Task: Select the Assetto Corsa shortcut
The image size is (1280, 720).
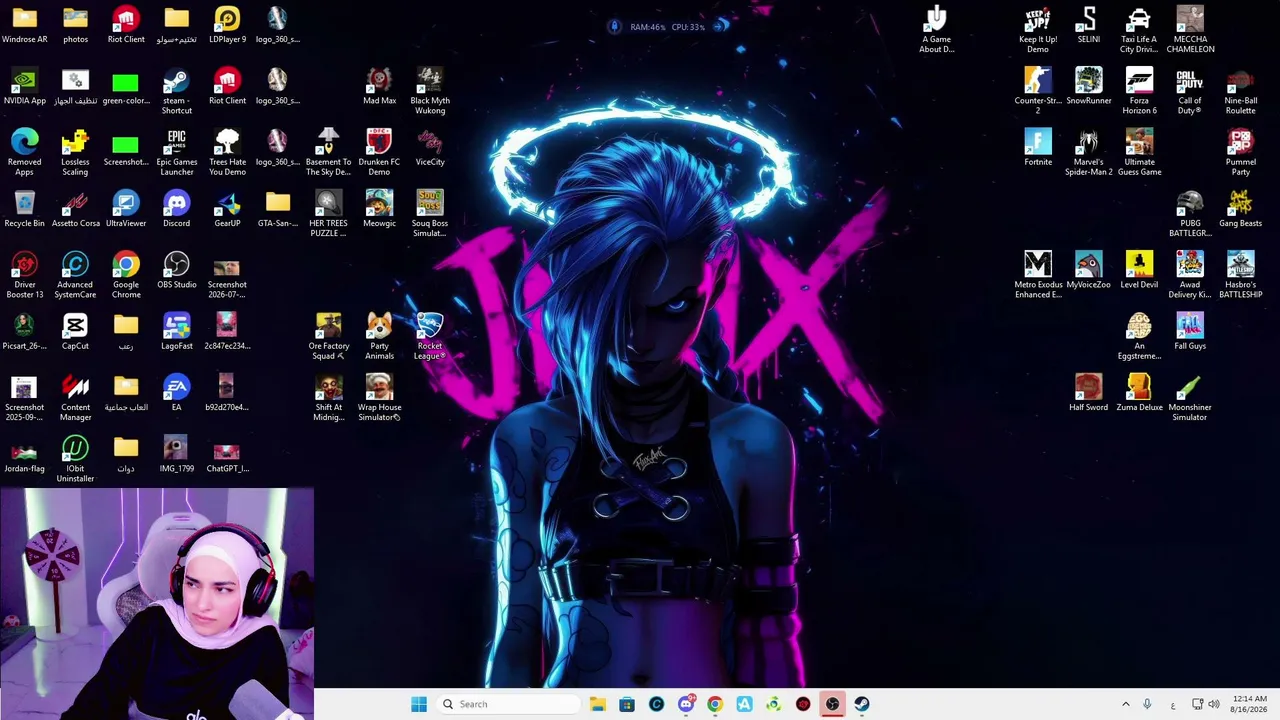Action: (75, 209)
